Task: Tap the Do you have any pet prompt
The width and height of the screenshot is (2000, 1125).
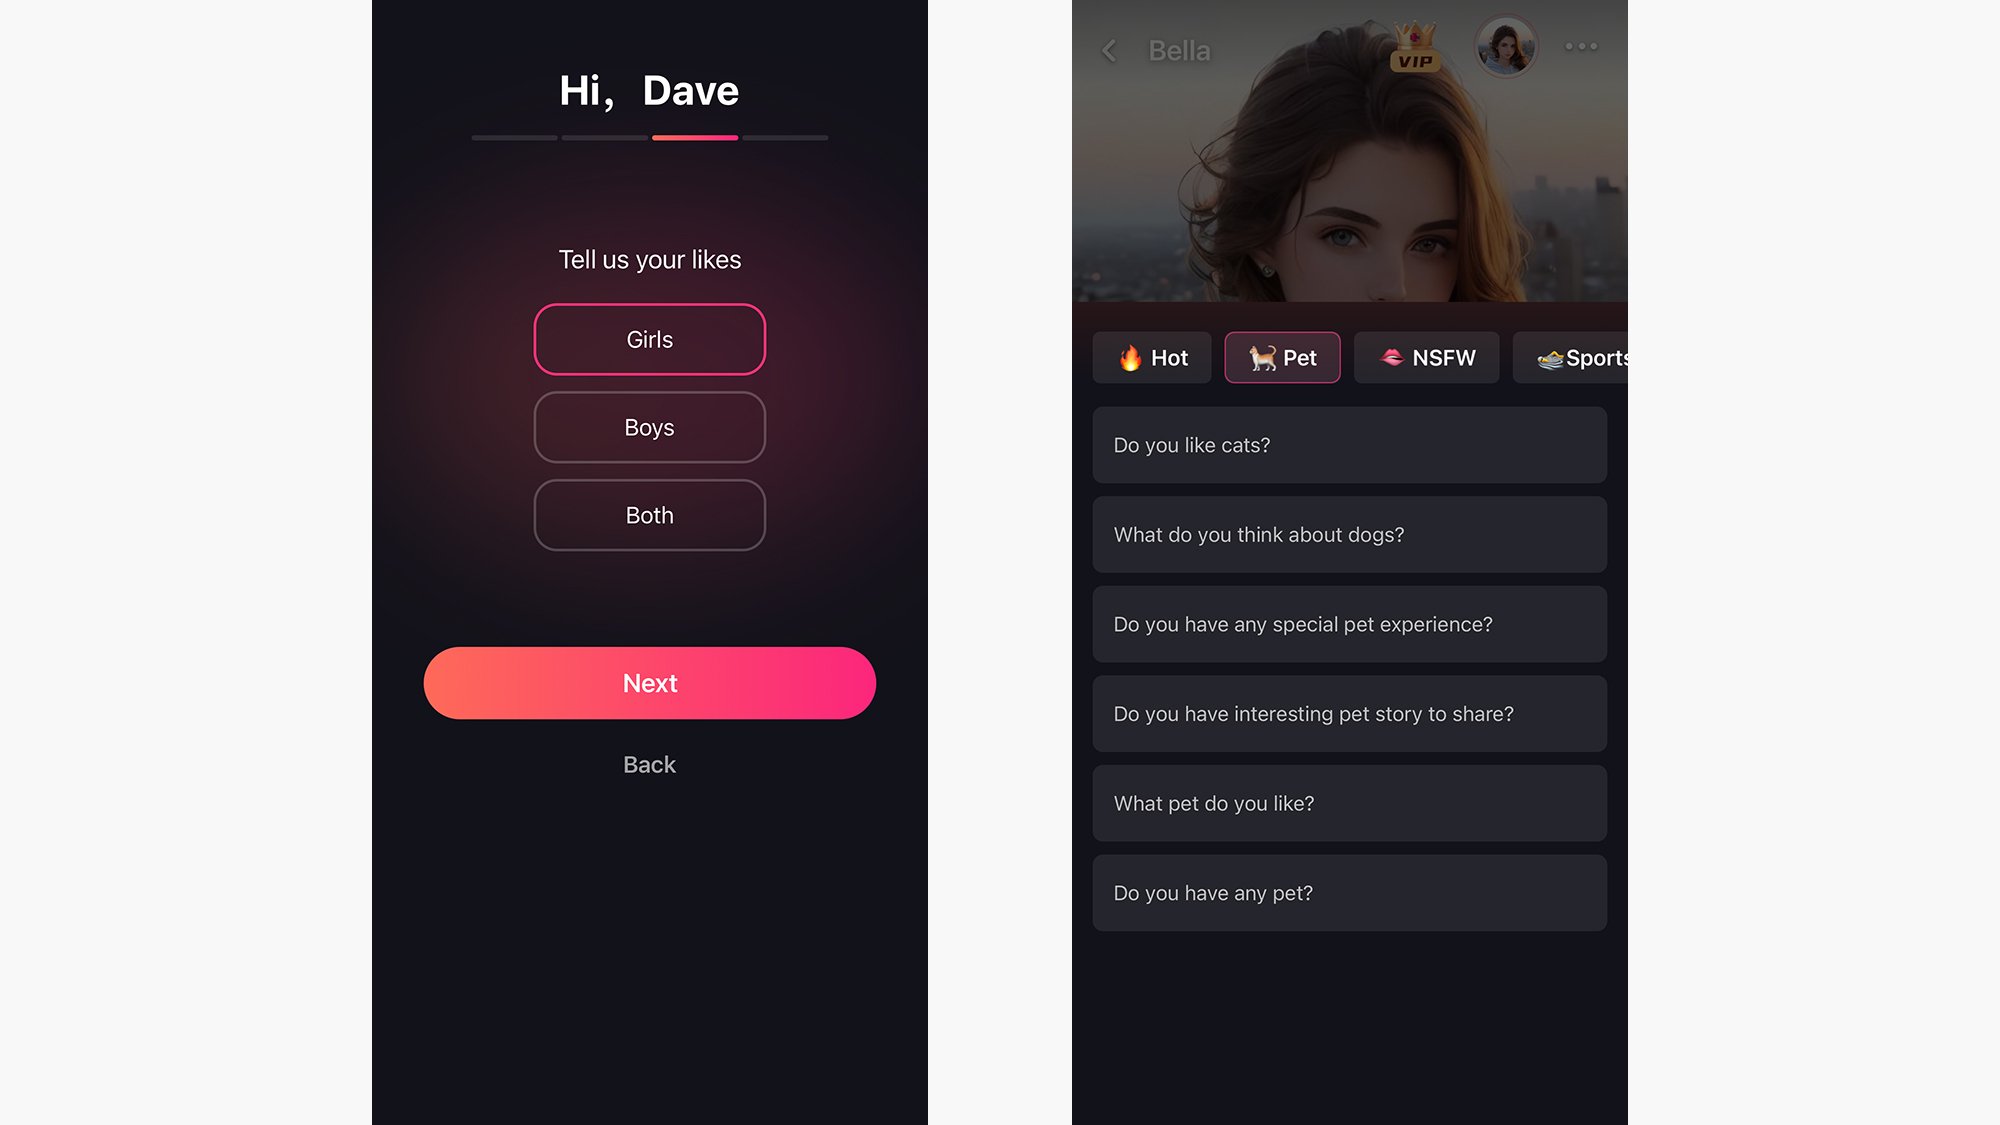Action: coord(1350,893)
